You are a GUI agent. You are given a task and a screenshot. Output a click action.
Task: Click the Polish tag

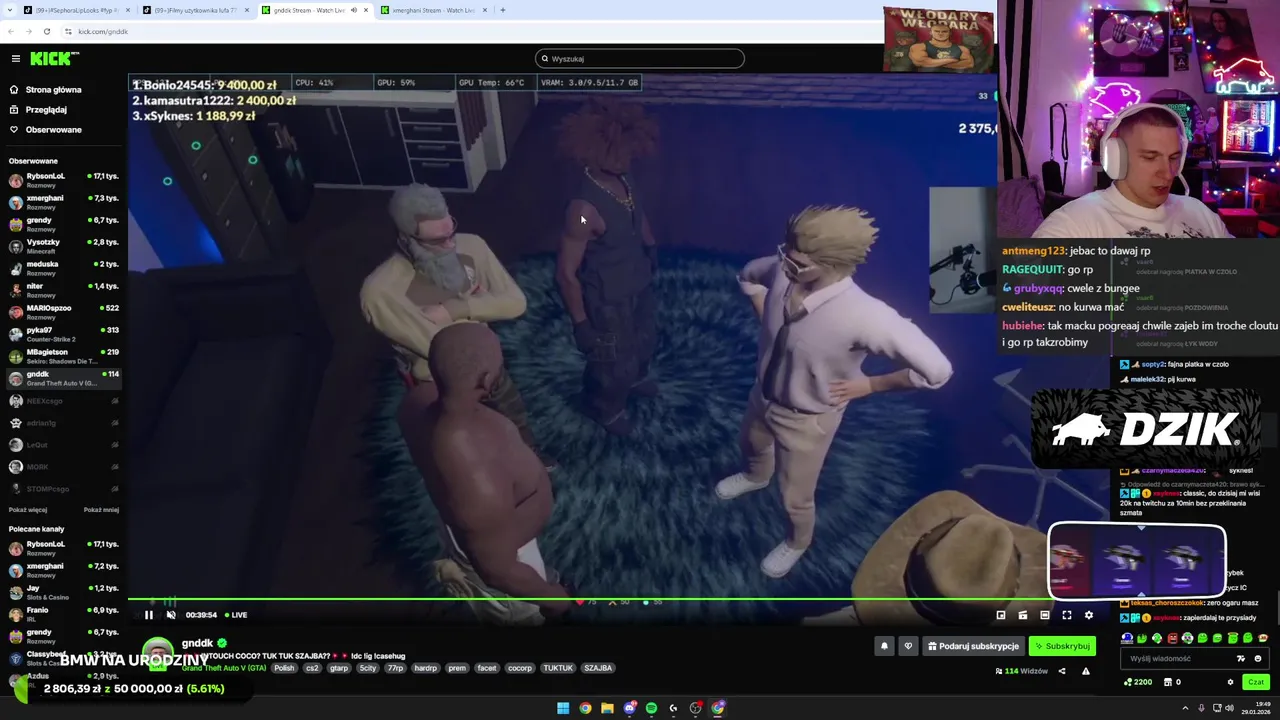[284, 668]
